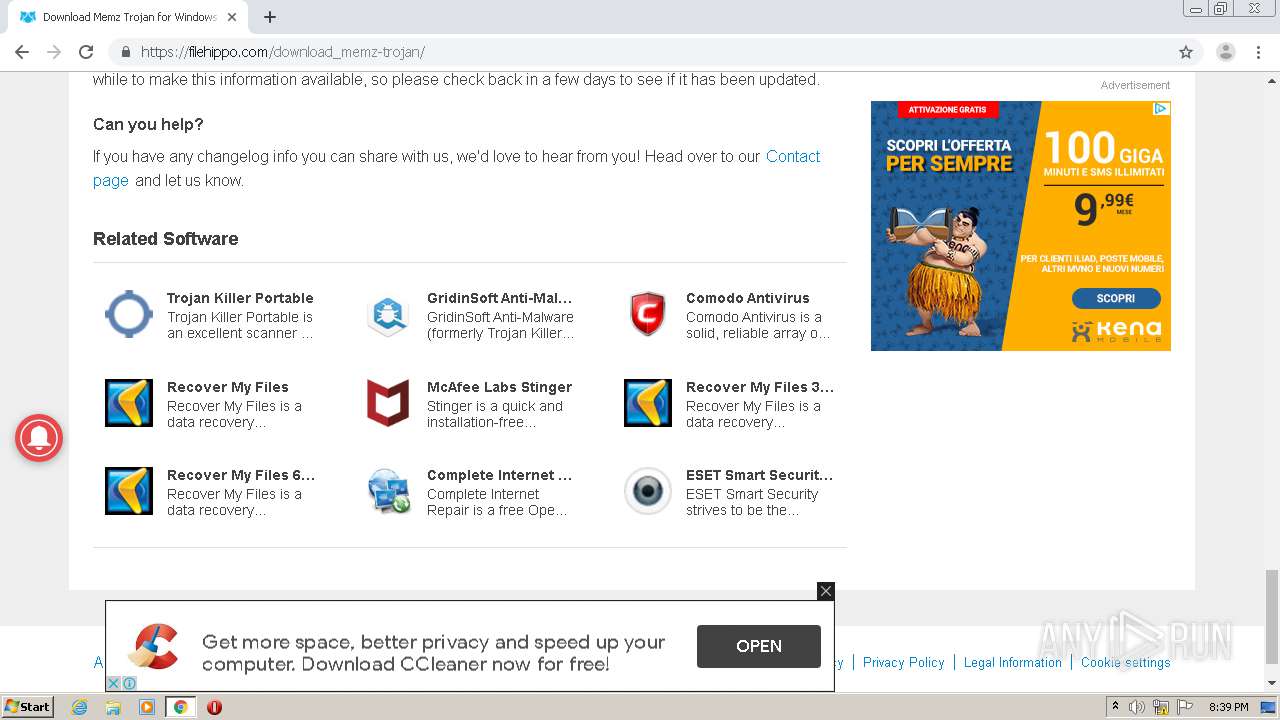Open the Privacy Policy footer link
This screenshot has height=720, width=1280.
click(x=904, y=662)
